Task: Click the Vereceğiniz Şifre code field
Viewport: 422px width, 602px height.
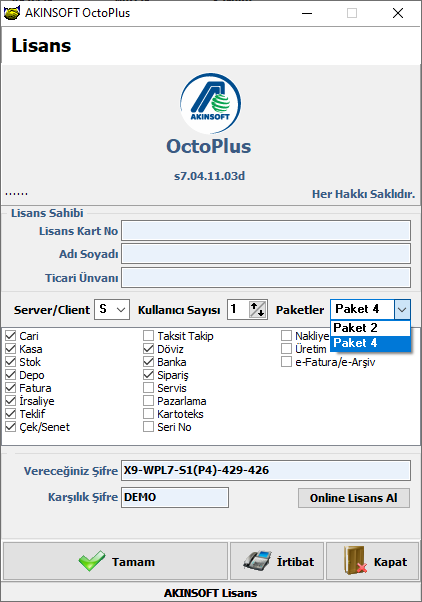Action: coord(266,471)
